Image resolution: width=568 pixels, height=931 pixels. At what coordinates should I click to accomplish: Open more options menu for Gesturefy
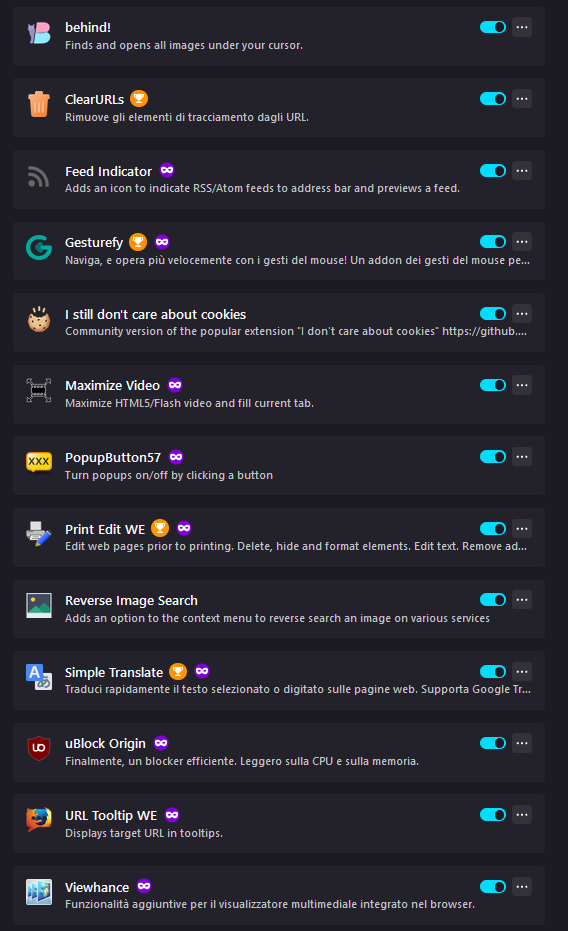coord(522,242)
